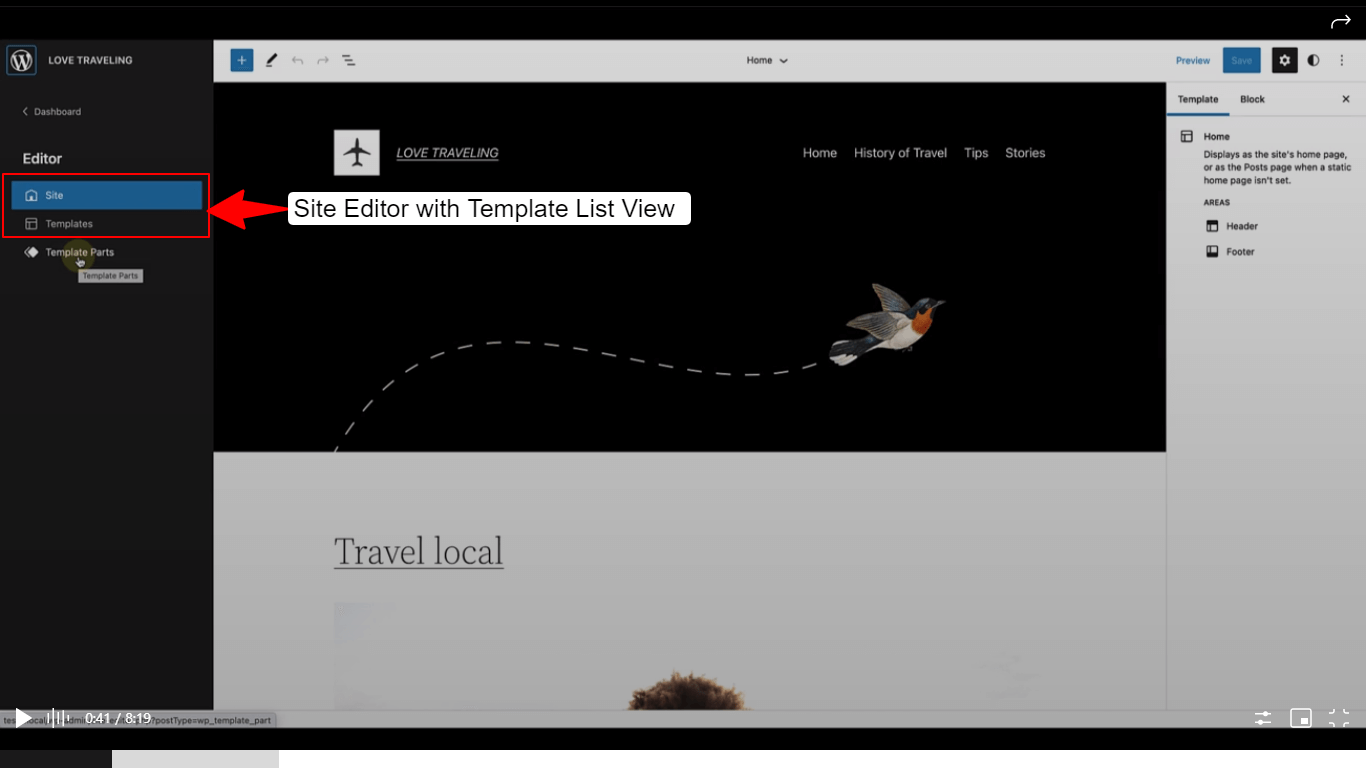
Task: Open the three-dot Options menu
Action: click(1342, 60)
